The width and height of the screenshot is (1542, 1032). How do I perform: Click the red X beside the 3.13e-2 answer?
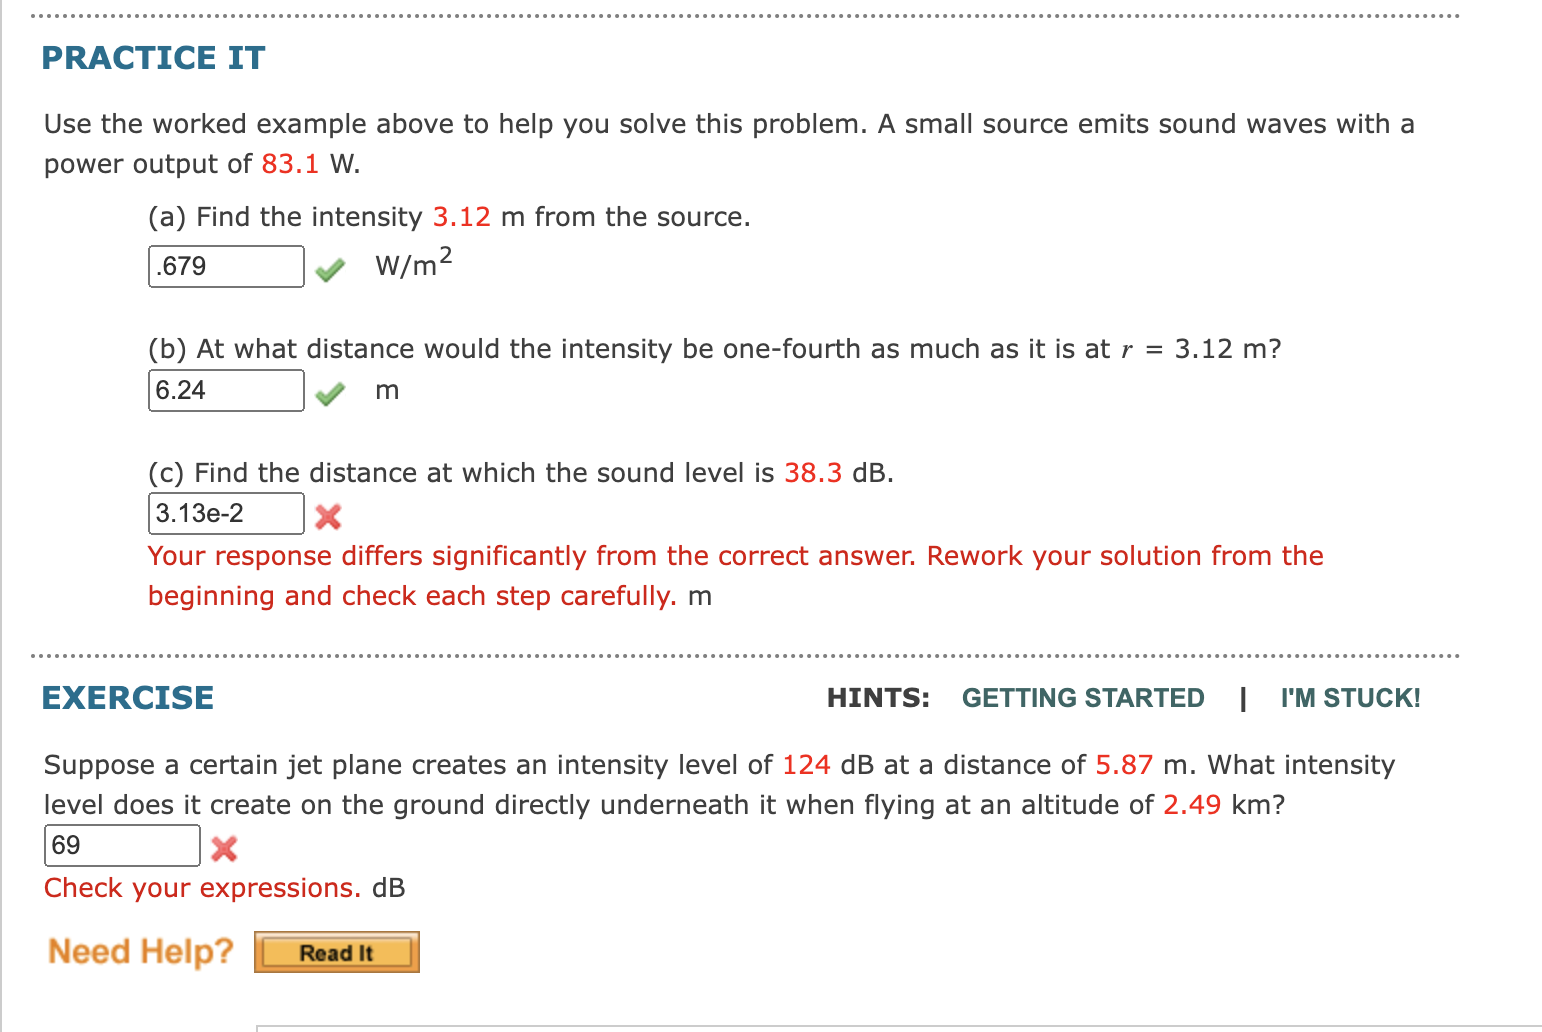327,517
